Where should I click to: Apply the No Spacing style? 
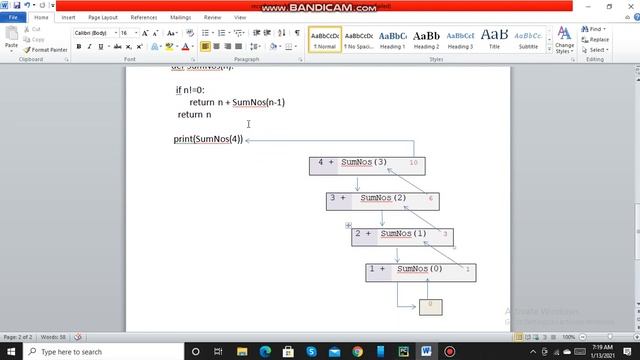point(359,40)
